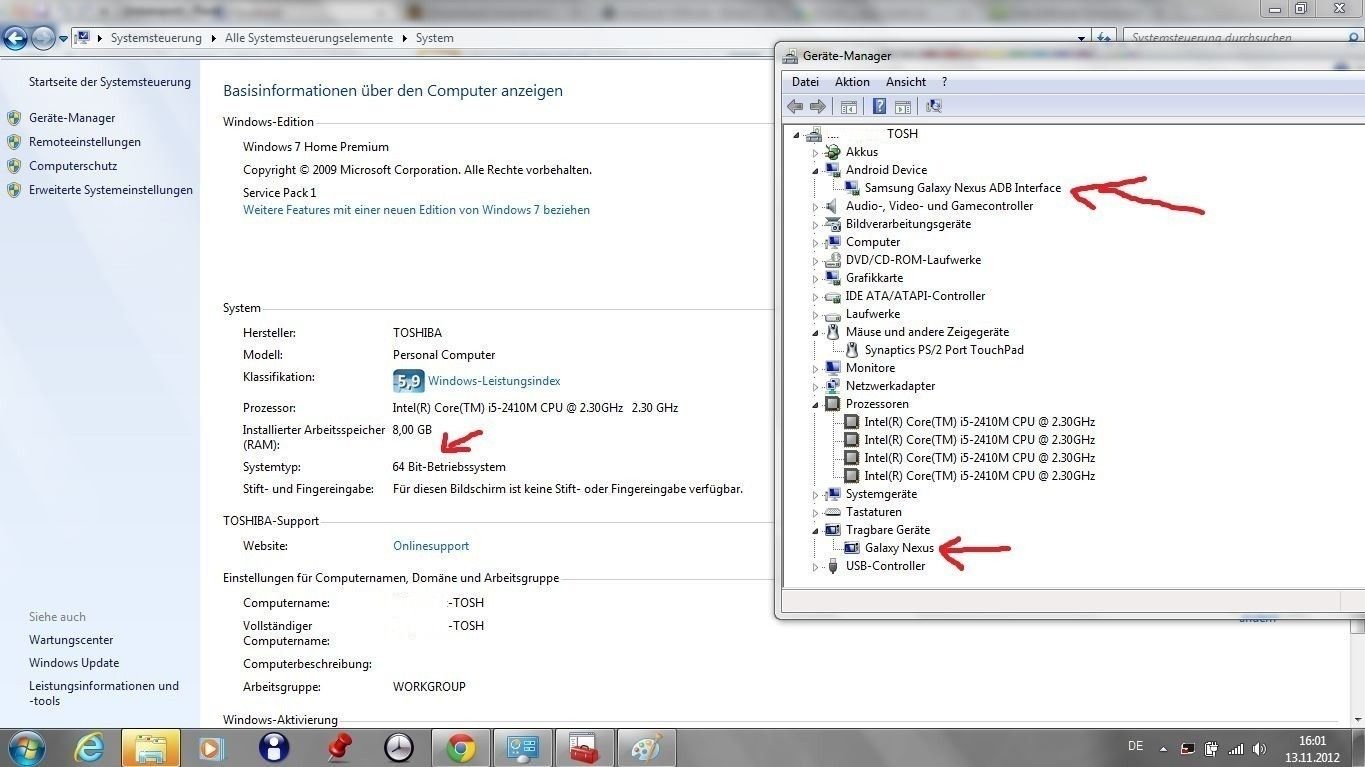The height and width of the screenshot is (767, 1365).
Task: Click the action pane icon right of Help
Action: (x=902, y=106)
